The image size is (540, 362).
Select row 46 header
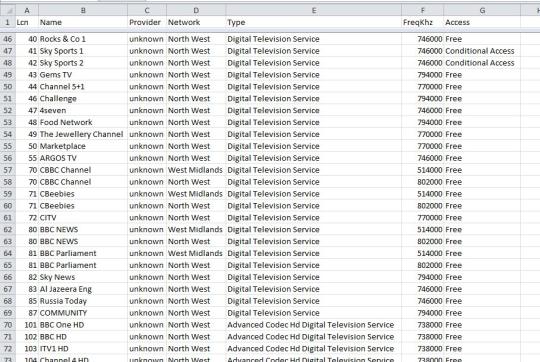pyautogui.click(x=8, y=39)
